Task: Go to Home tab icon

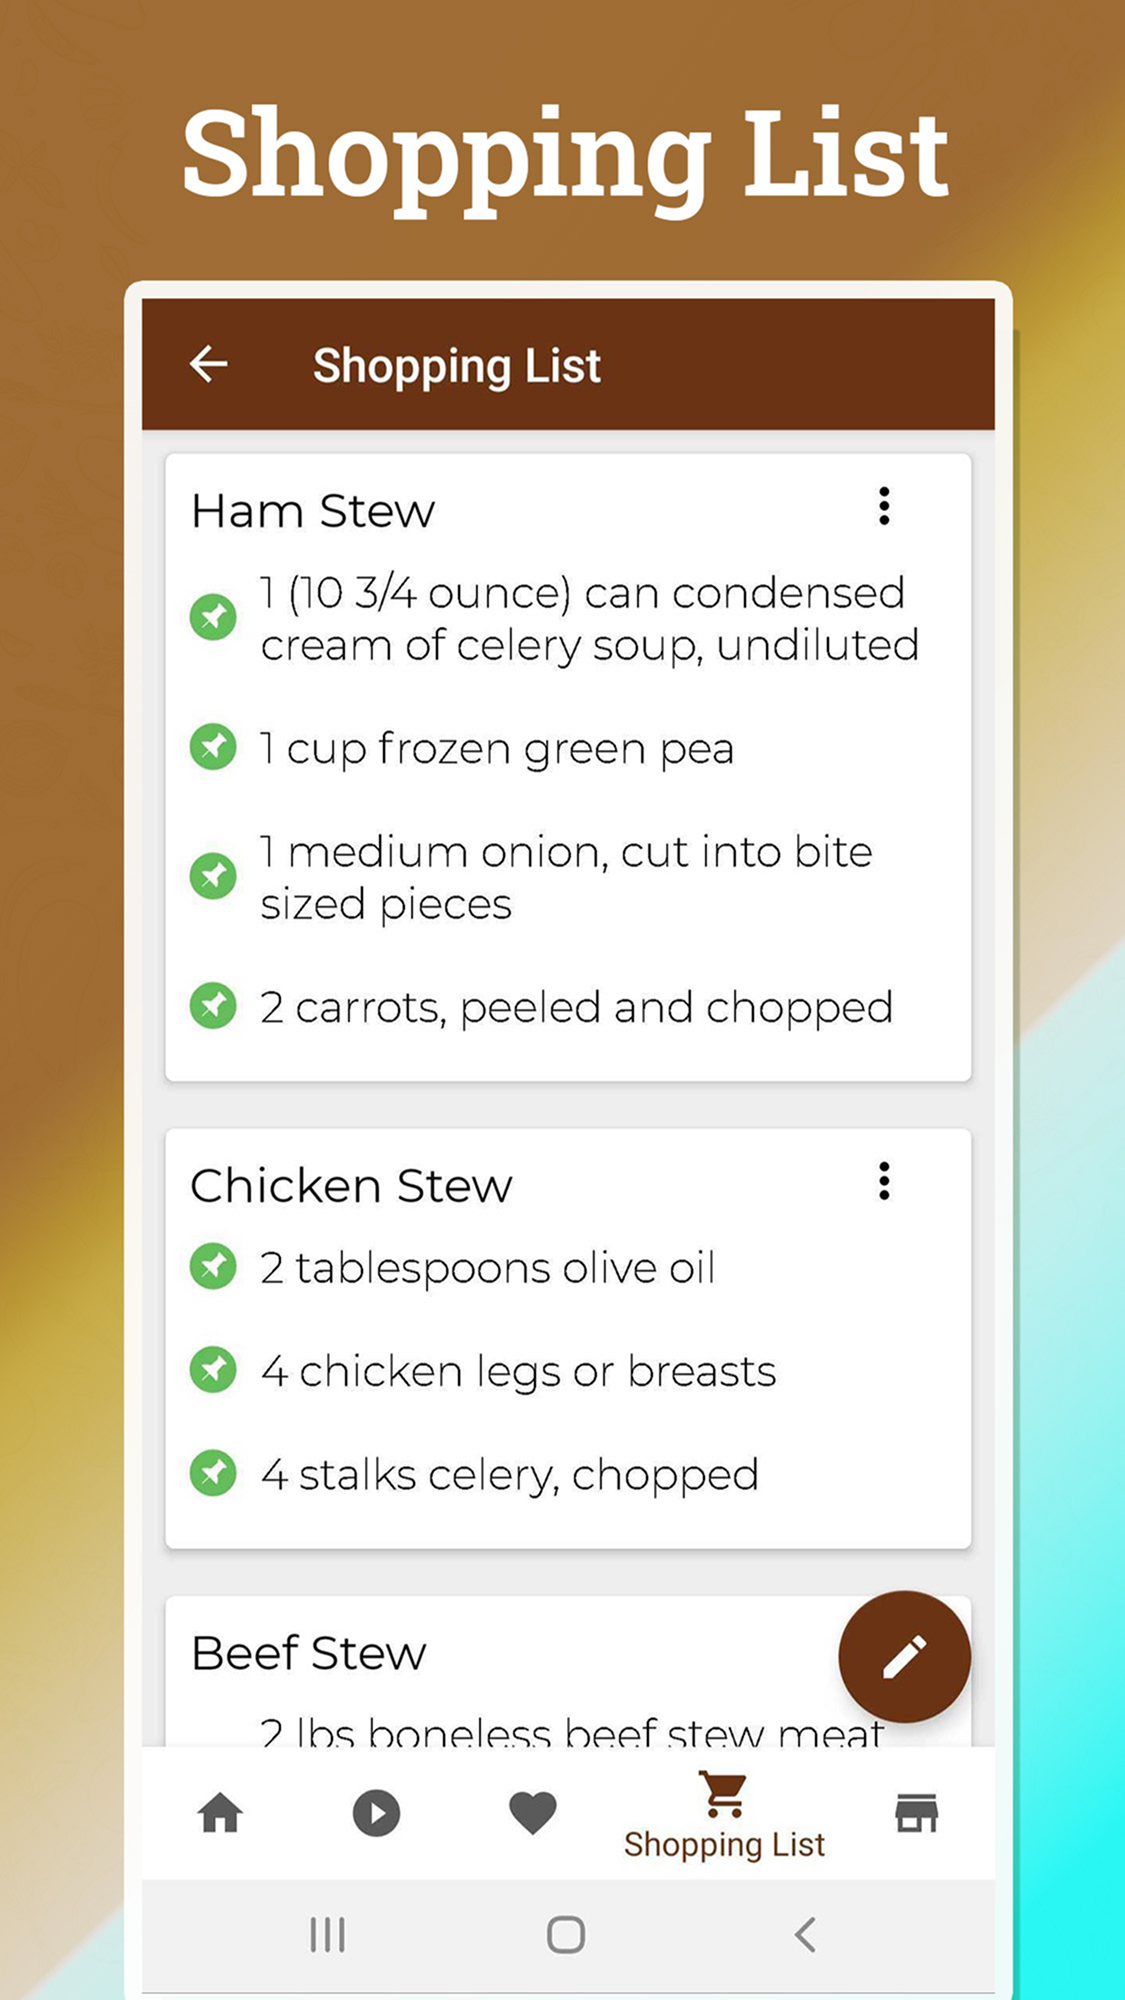Action: pos(220,1813)
